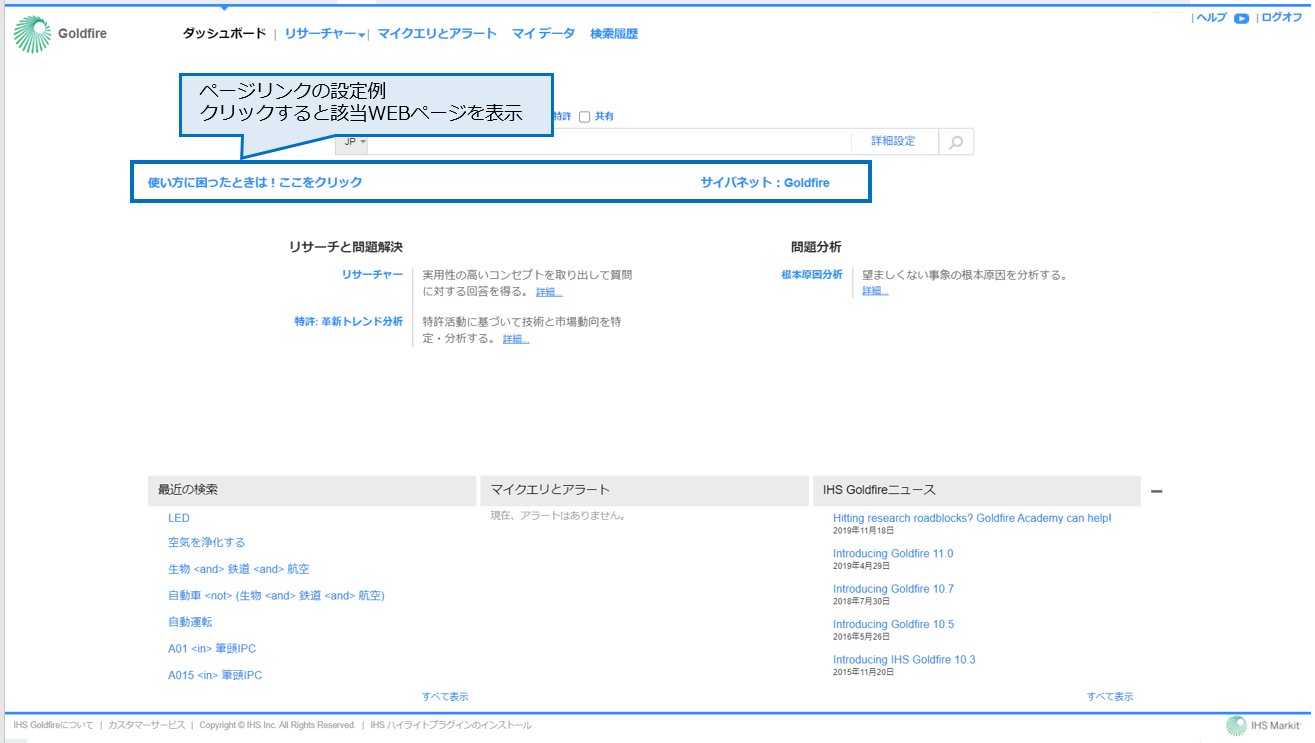Open news "Introducing Goldfire 10.5"
The height and width of the screenshot is (743, 1315).
(x=893, y=624)
